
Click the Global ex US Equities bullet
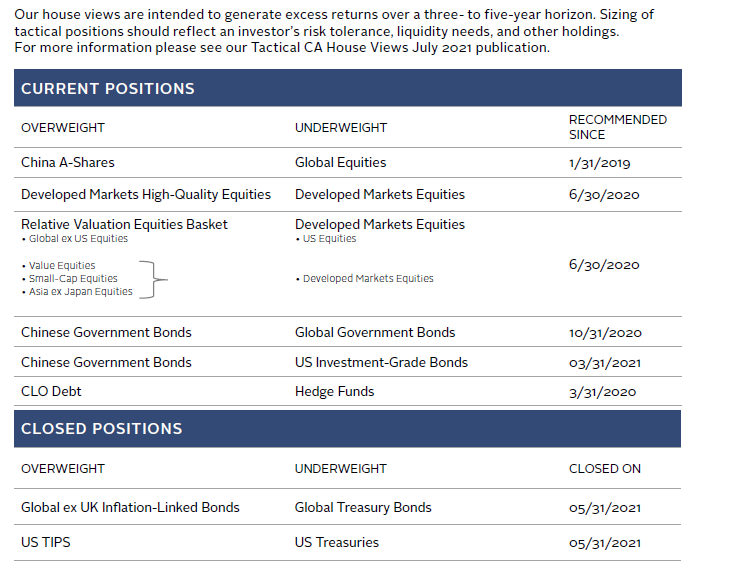tap(78, 239)
